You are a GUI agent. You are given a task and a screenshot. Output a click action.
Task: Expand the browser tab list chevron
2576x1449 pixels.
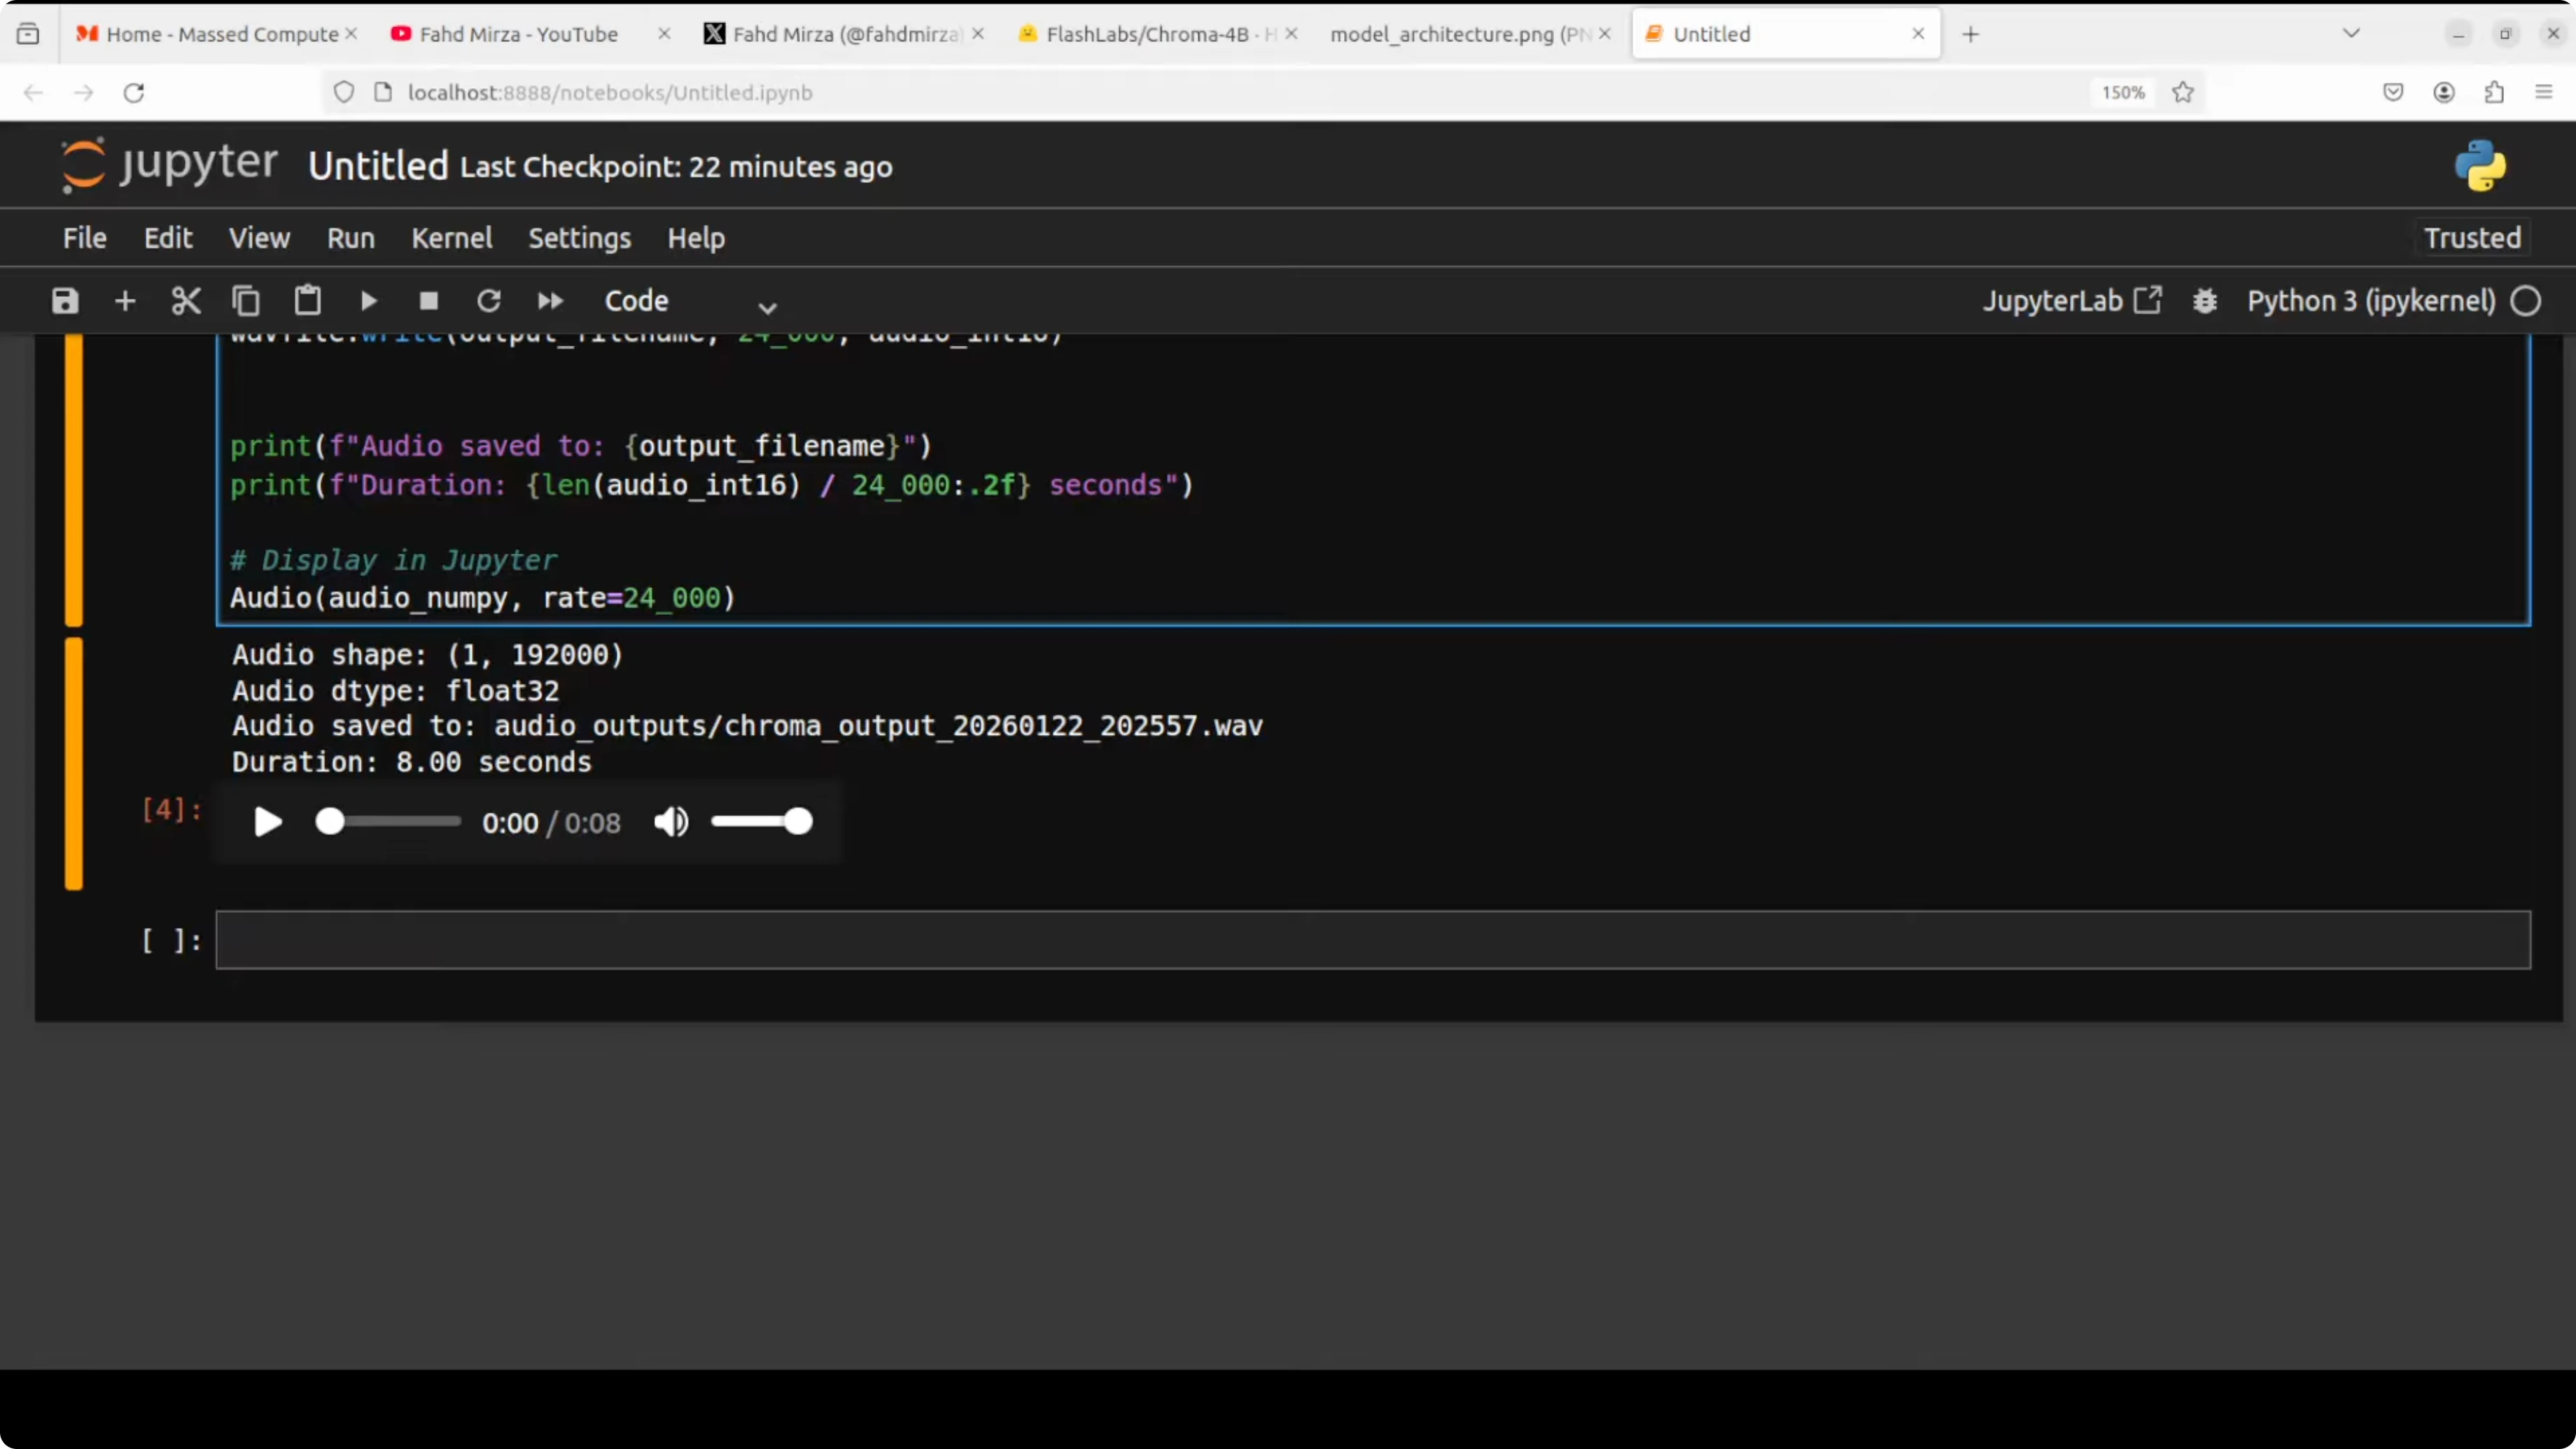coord(2351,34)
